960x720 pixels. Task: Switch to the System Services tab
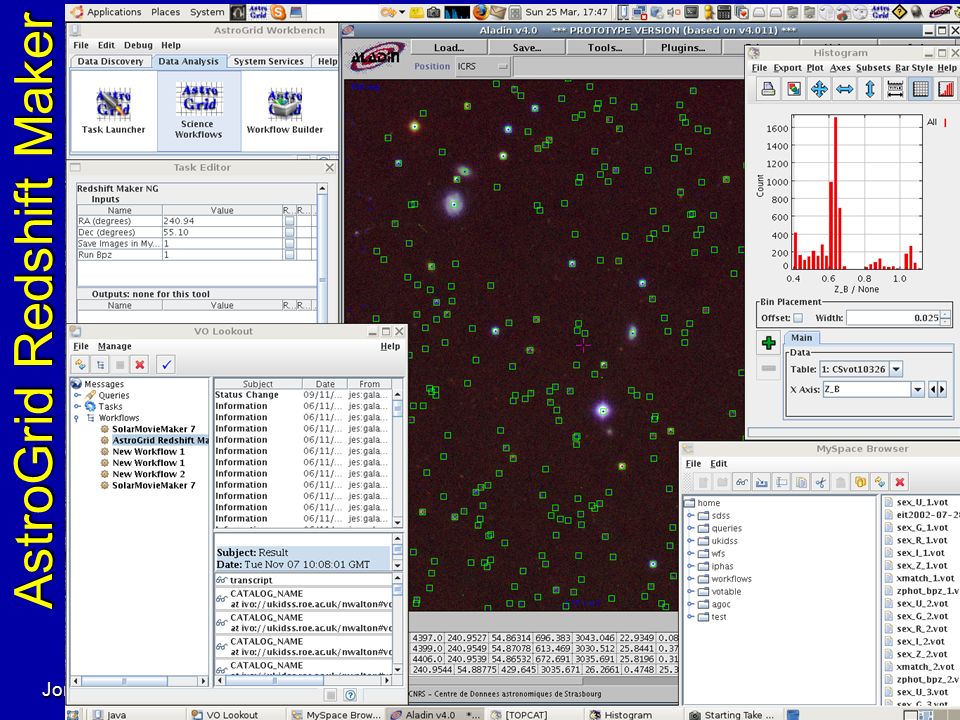268,61
